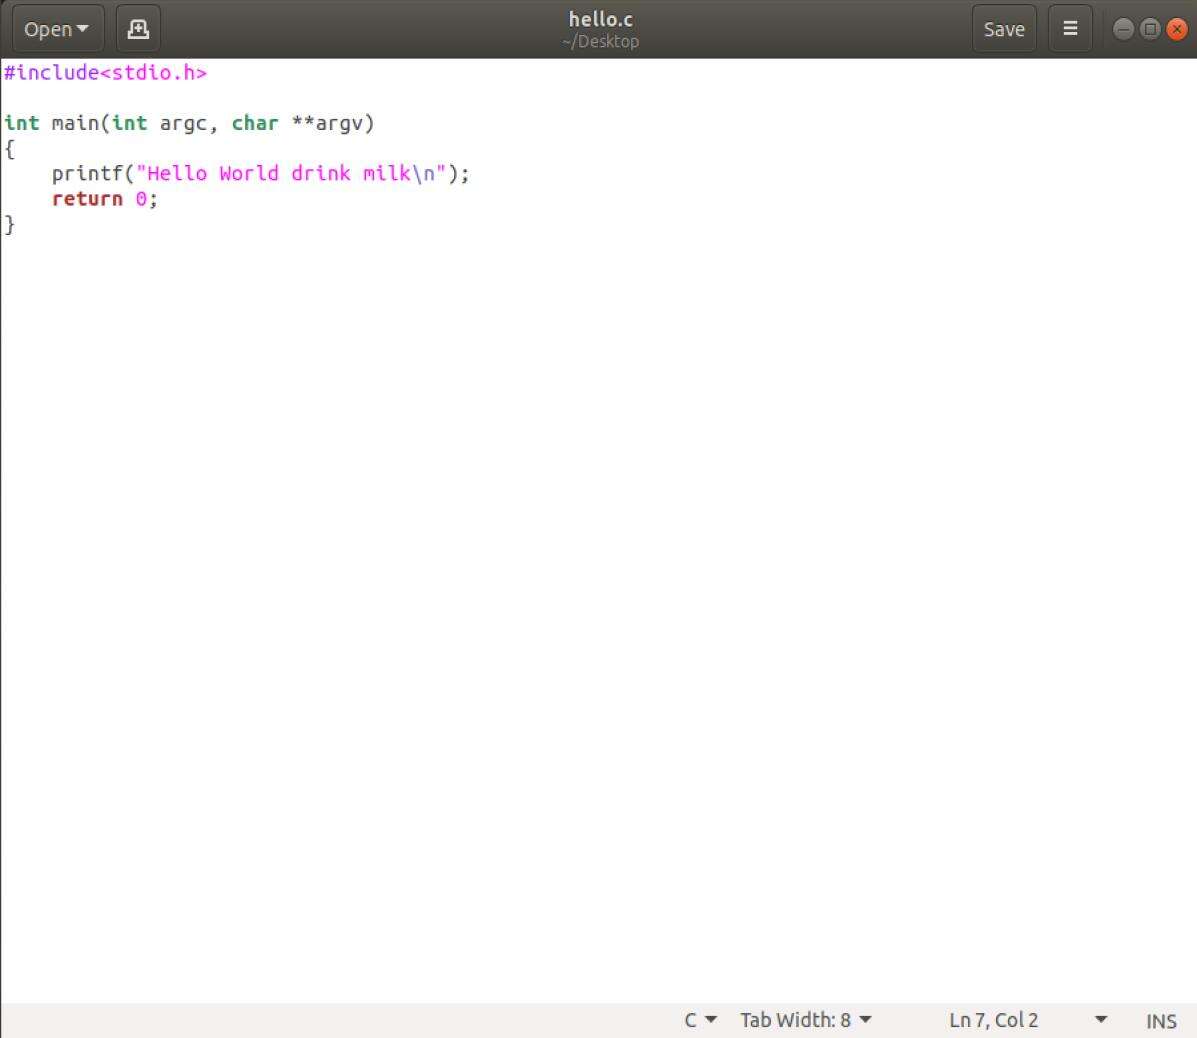The width and height of the screenshot is (1197, 1038).
Task: Click the Open file button
Action: pyautogui.click(x=57, y=29)
